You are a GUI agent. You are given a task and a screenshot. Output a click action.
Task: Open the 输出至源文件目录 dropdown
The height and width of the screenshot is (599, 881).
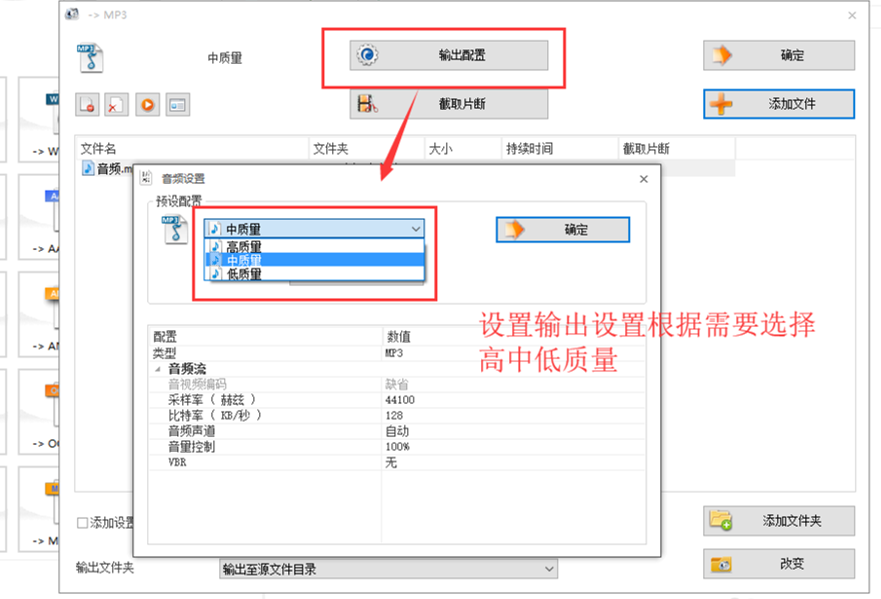pyautogui.click(x=549, y=567)
